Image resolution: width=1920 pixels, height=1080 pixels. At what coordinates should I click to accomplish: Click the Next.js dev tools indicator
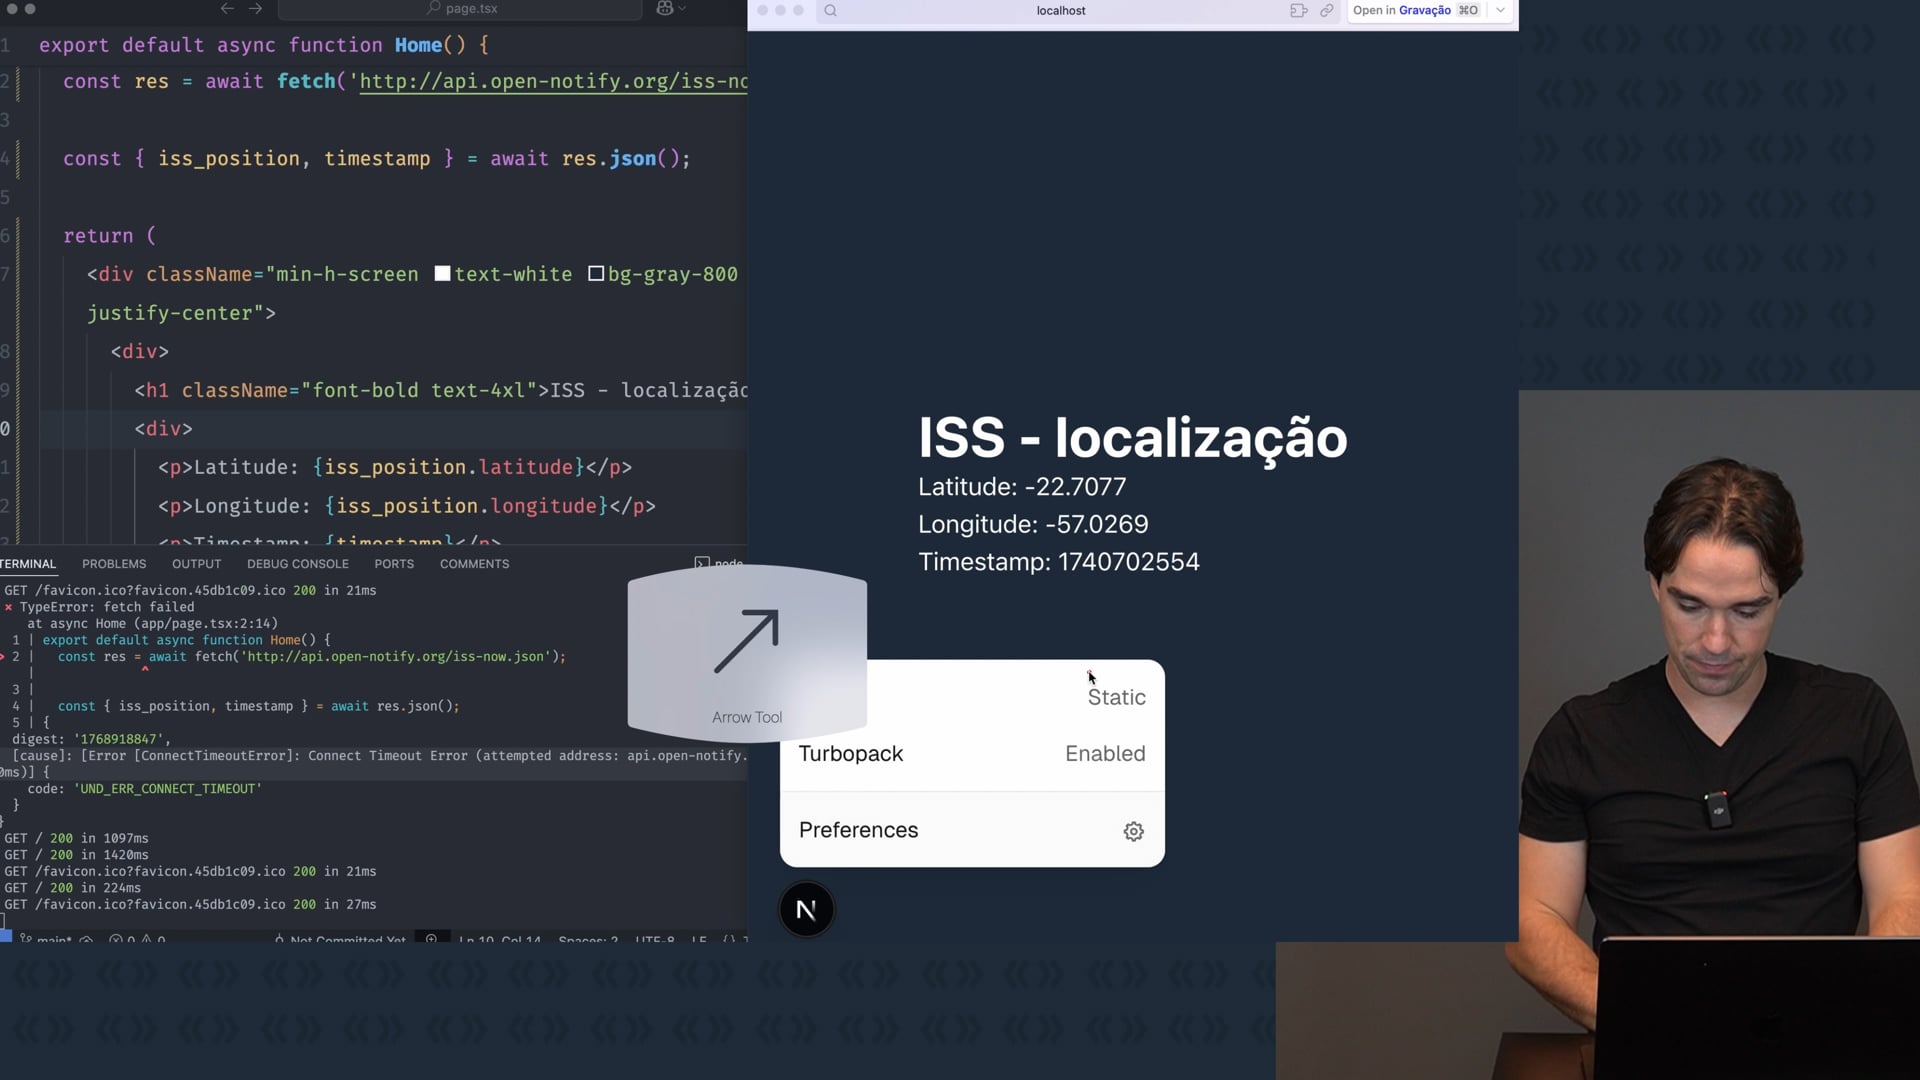pyautogui.click(x=806, y=910)
